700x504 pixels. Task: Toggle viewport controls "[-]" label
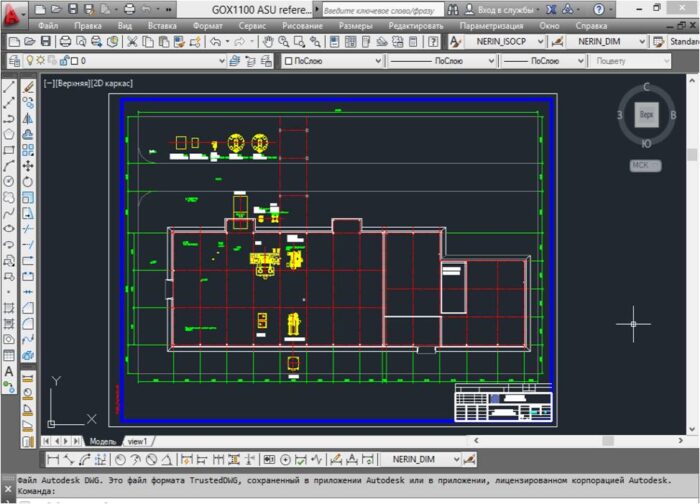pyautogui.click(x=48, y=84)
